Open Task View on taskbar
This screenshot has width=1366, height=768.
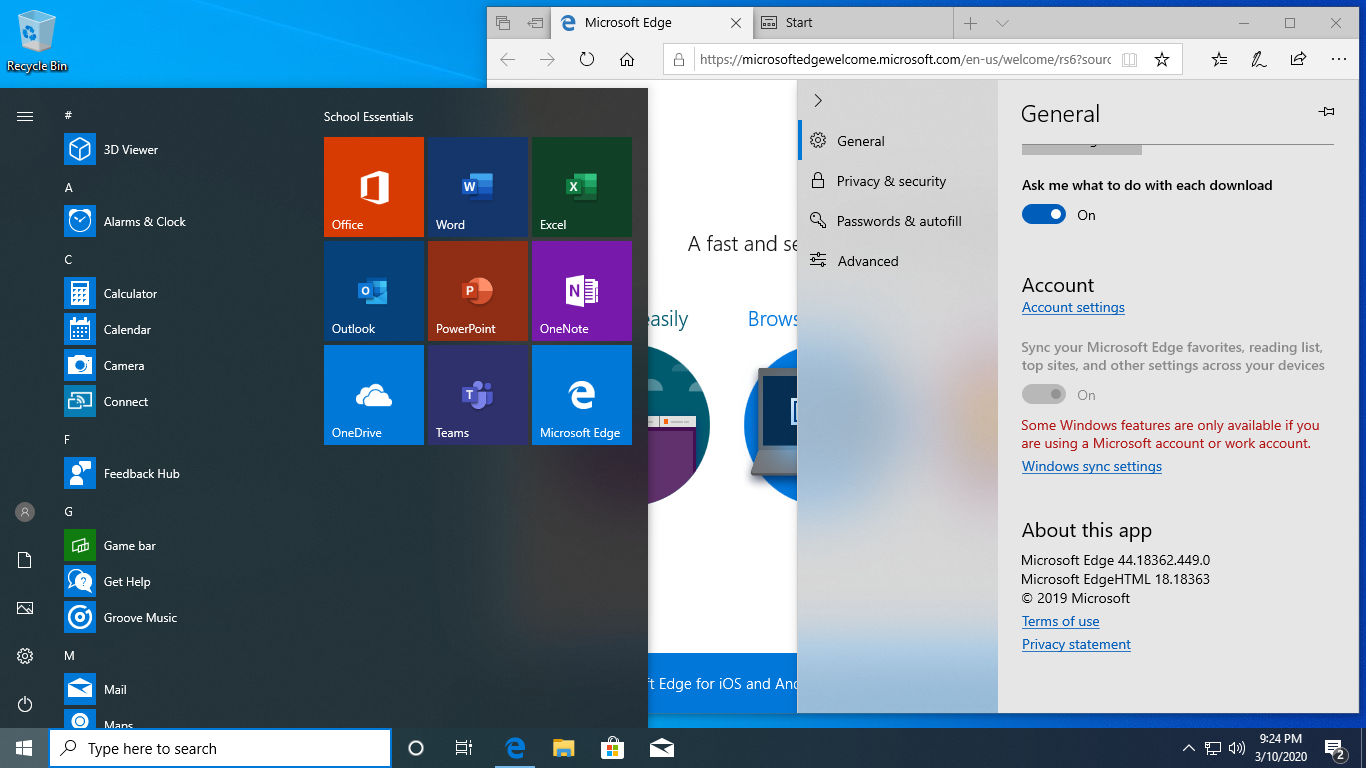[x=464, y=748]
